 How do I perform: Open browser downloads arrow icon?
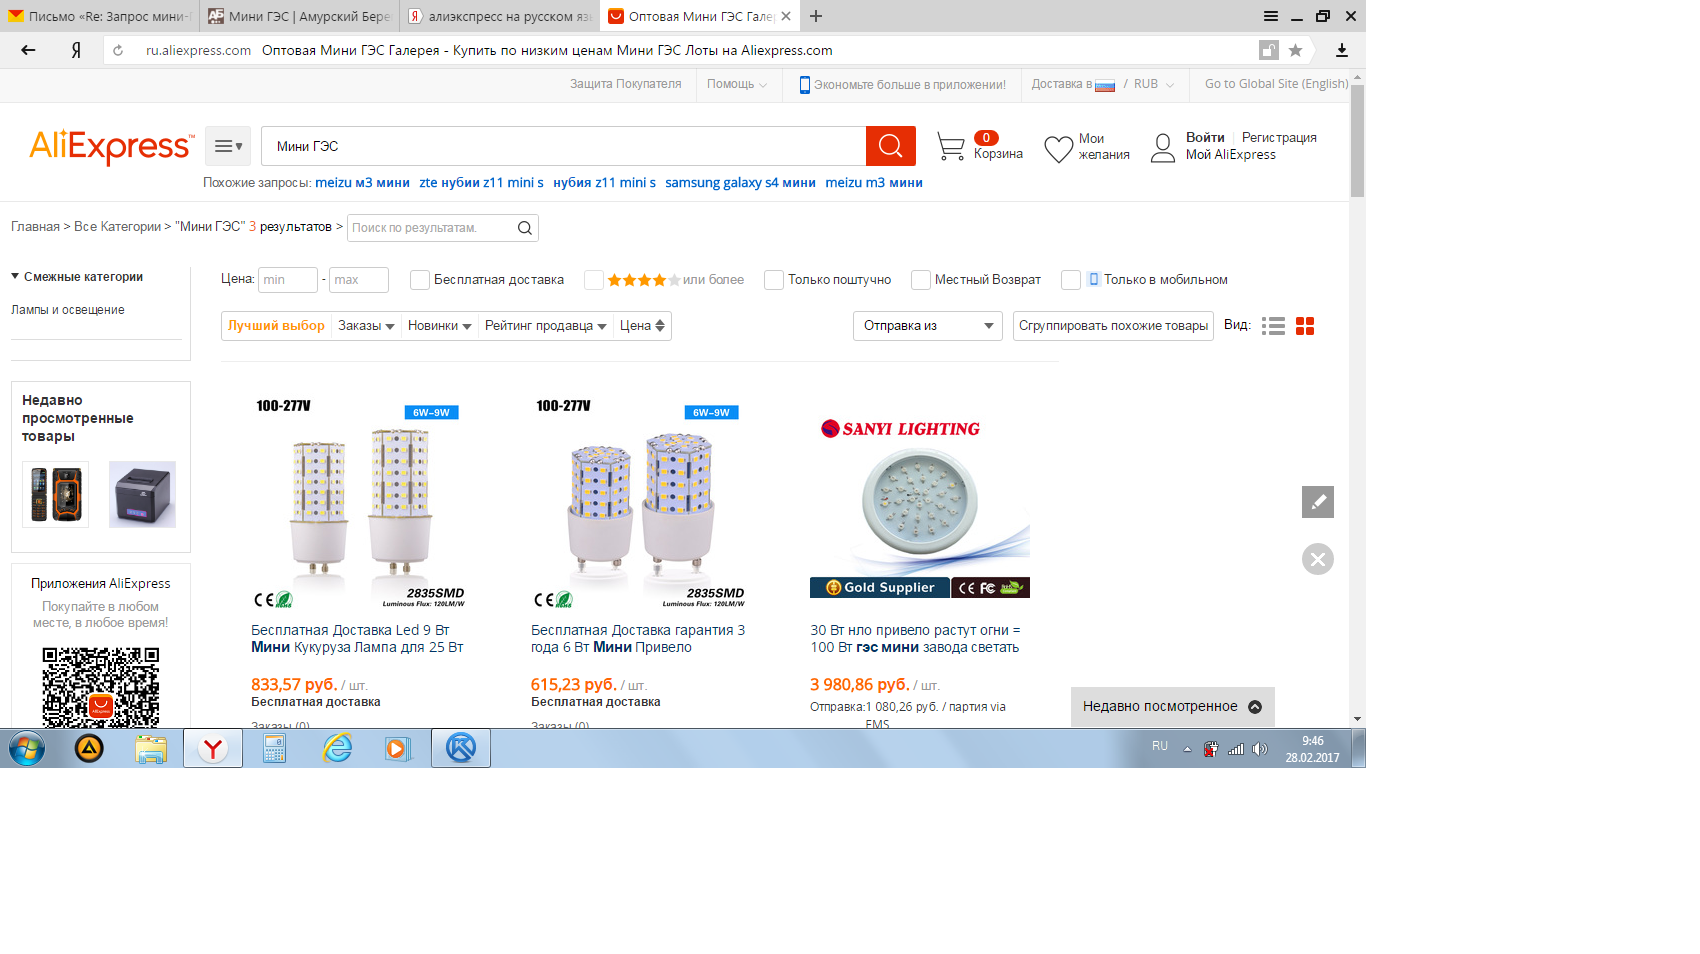1342,50
